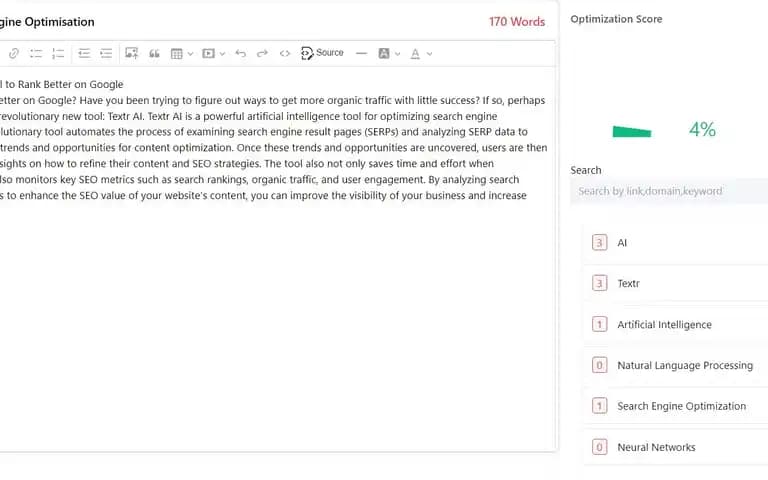This screenshot has width=768, height=480.
Task: Apply block quote formatting
Action: pos(154,53)
